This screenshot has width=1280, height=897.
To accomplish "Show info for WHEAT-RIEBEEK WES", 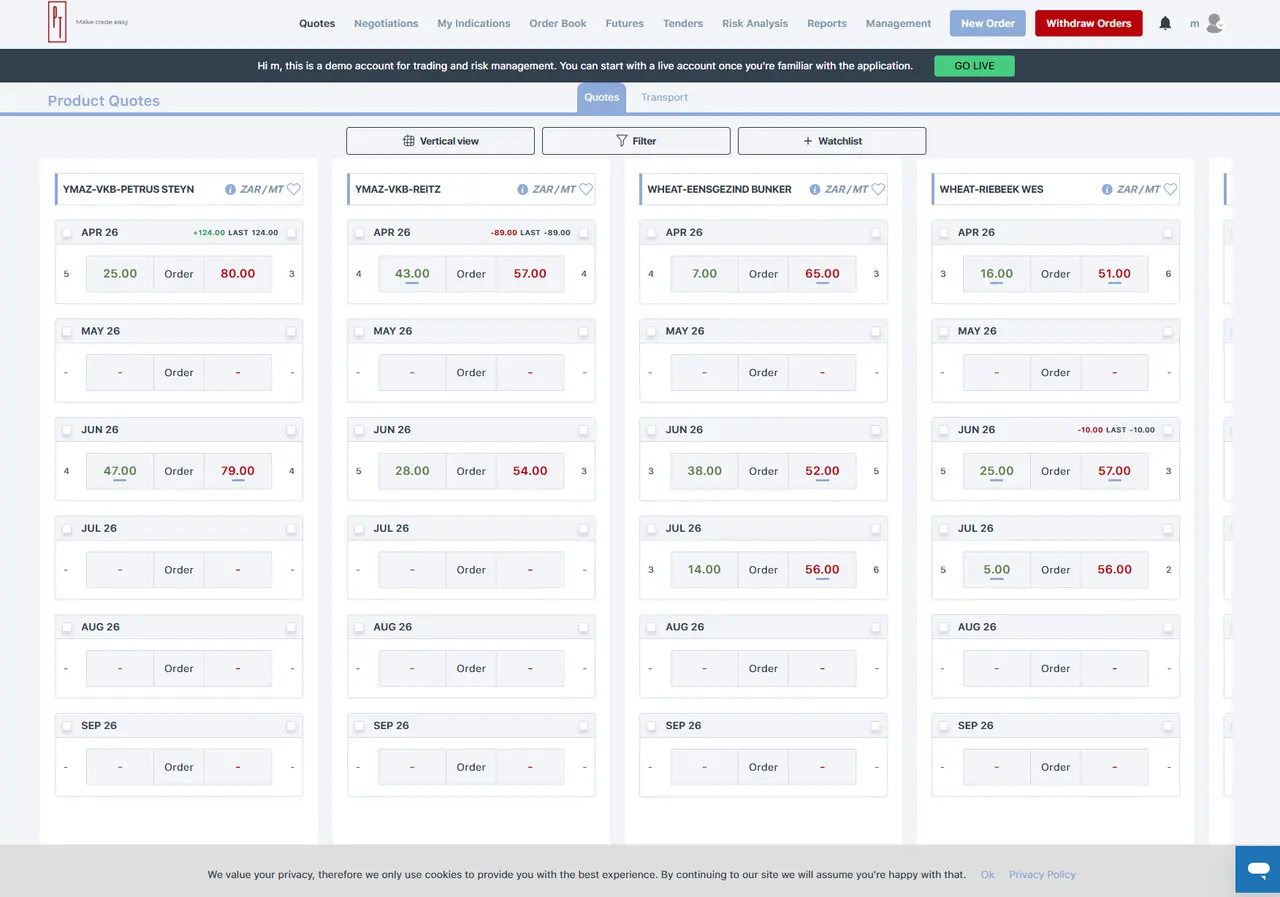I will tap(1107, 189).
